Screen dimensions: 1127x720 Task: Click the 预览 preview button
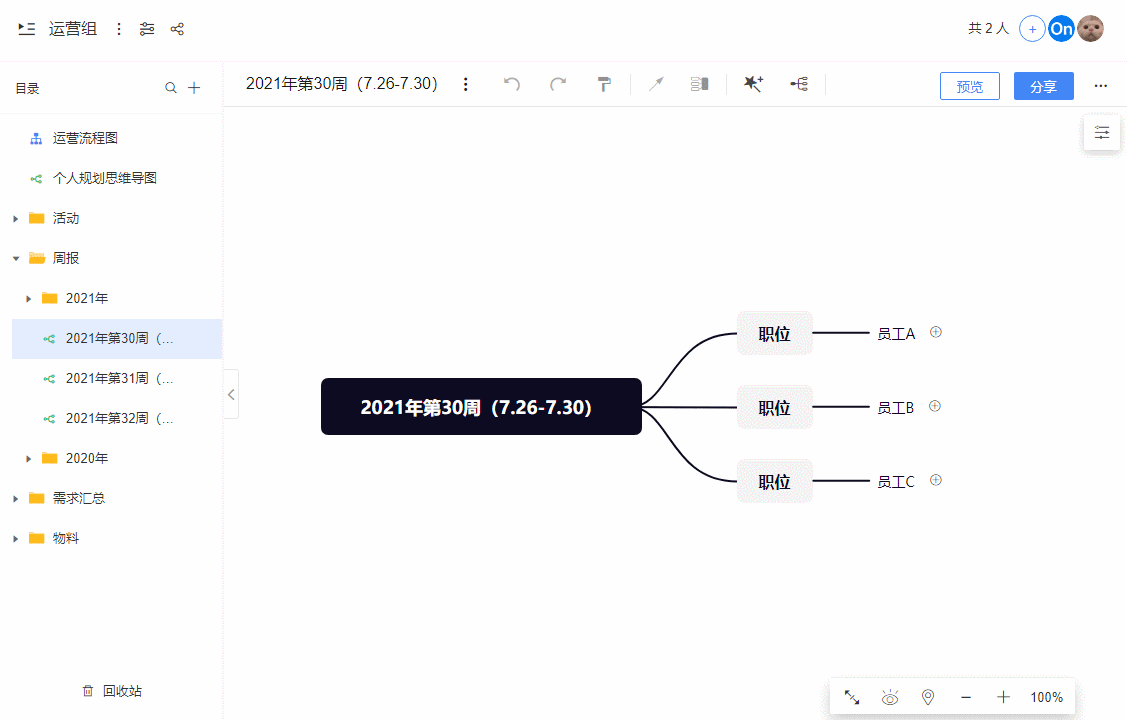click(970, 86)
